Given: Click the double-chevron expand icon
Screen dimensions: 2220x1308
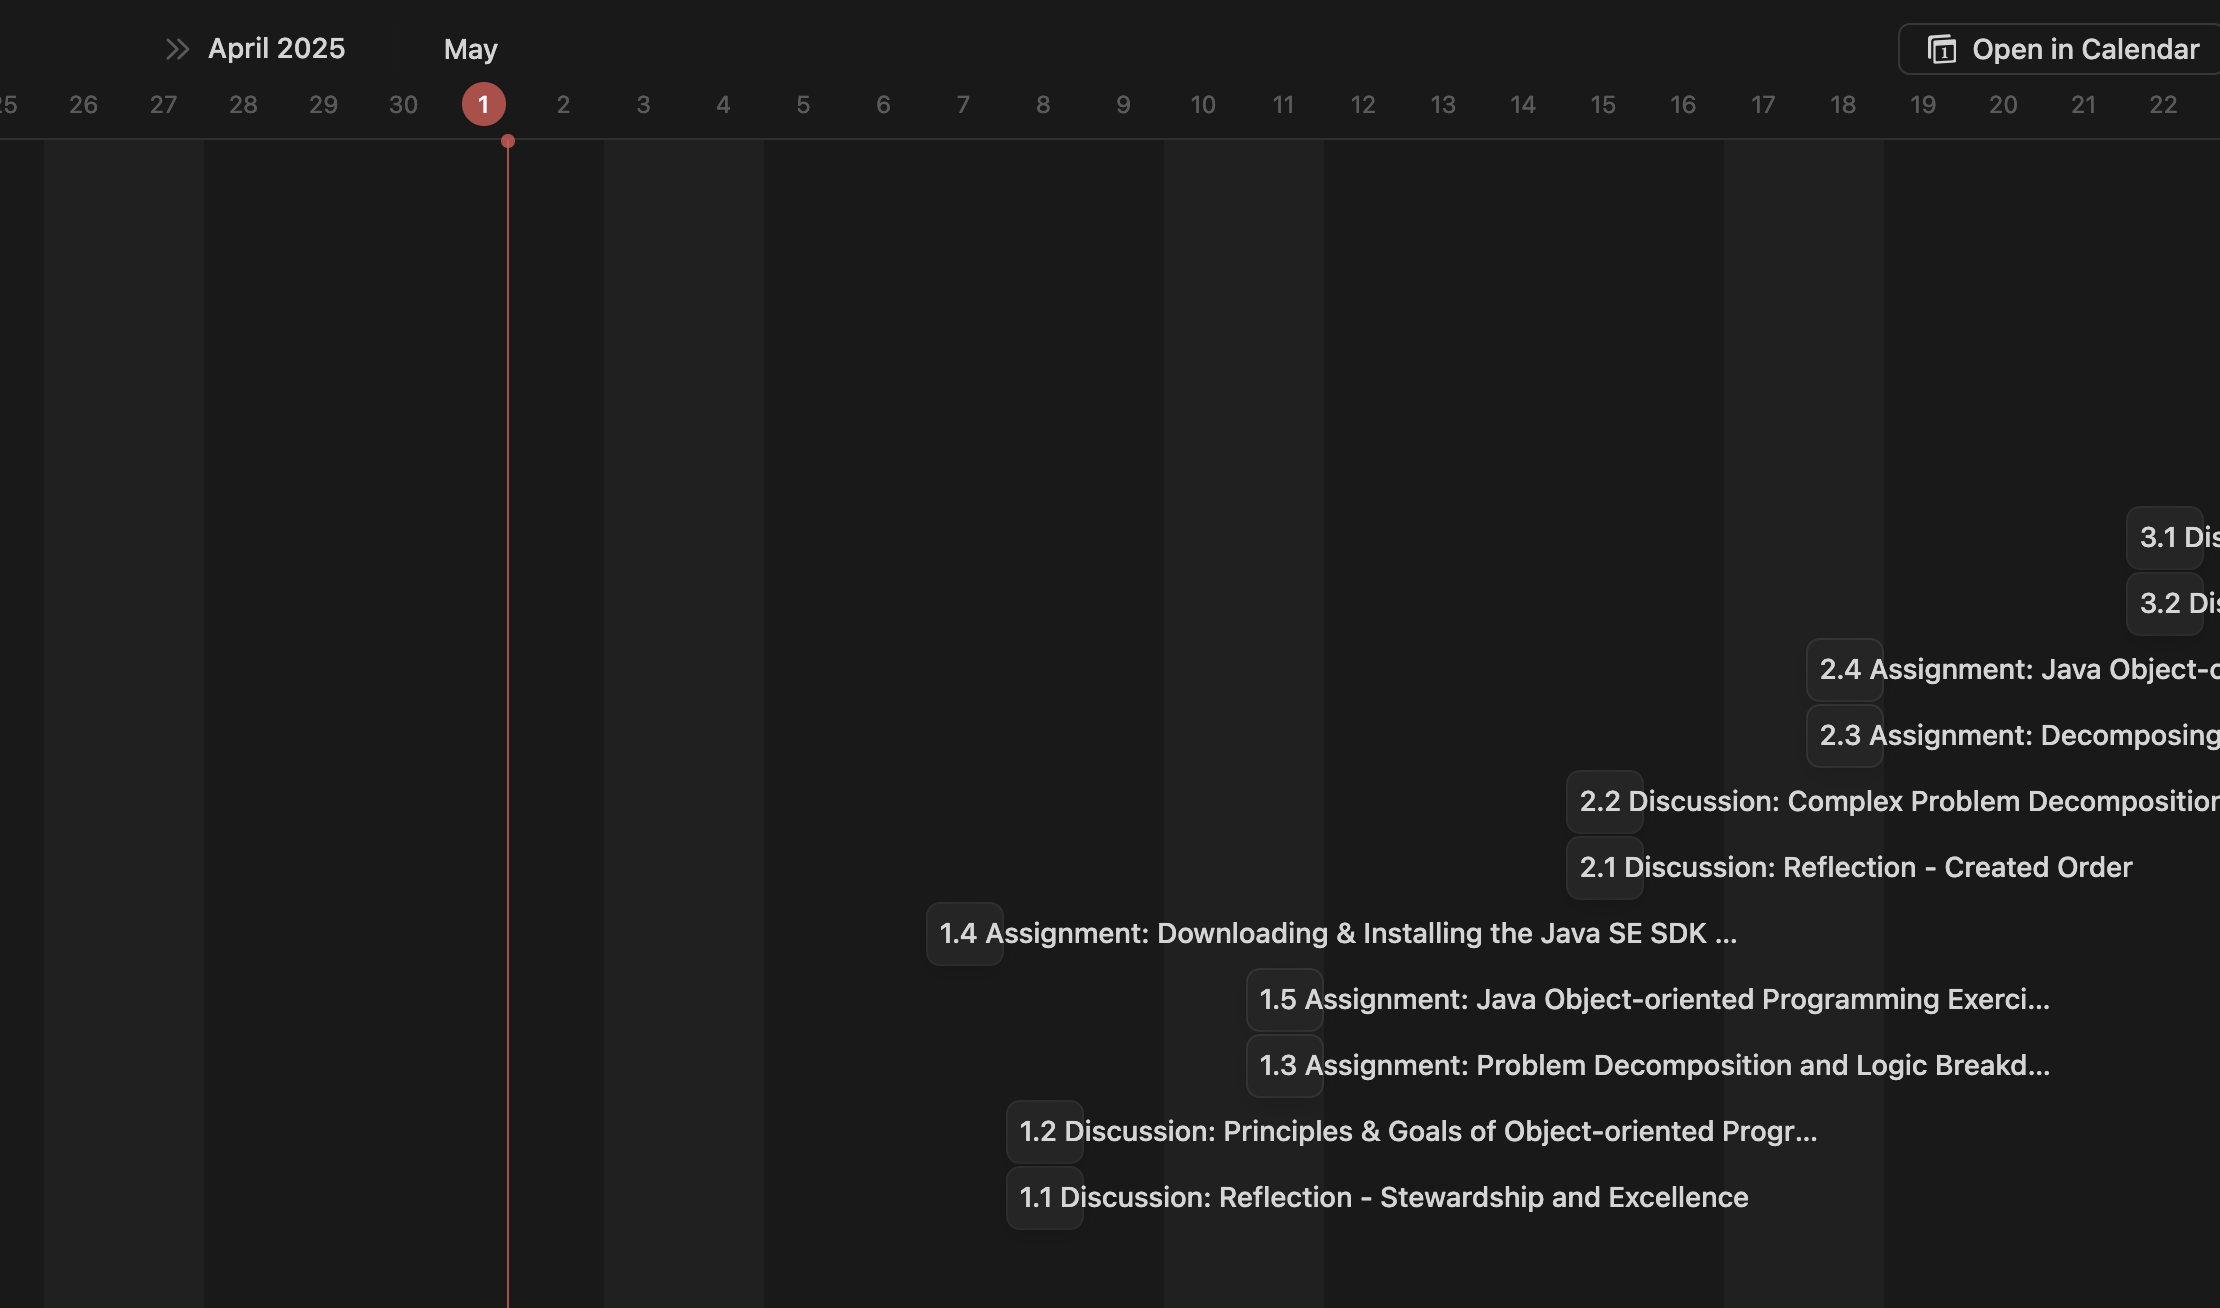Looking at the screenshot, I should [x=177, y=49].
